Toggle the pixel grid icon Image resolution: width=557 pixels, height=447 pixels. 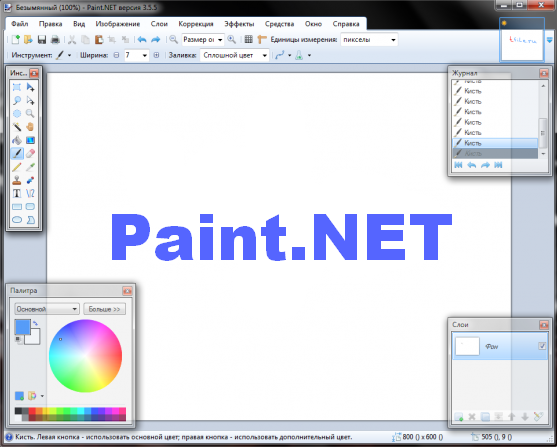249,39
